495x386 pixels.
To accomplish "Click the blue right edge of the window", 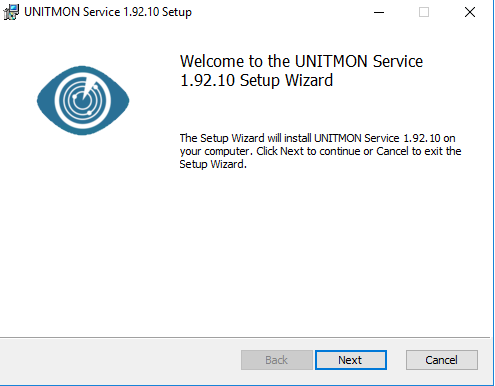I will (x=493, y=193).
